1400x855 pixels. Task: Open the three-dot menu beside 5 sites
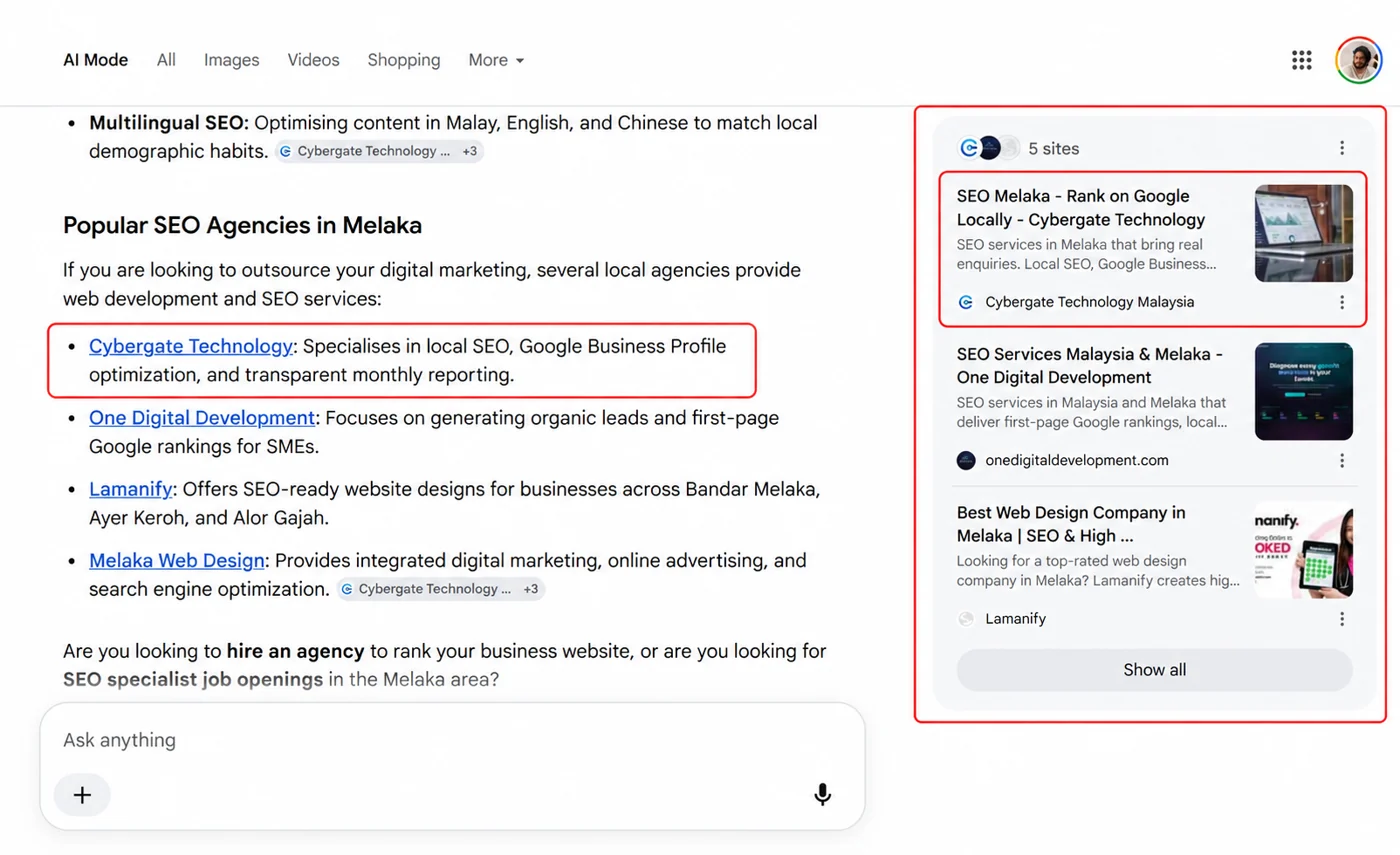pos(1342,148)
